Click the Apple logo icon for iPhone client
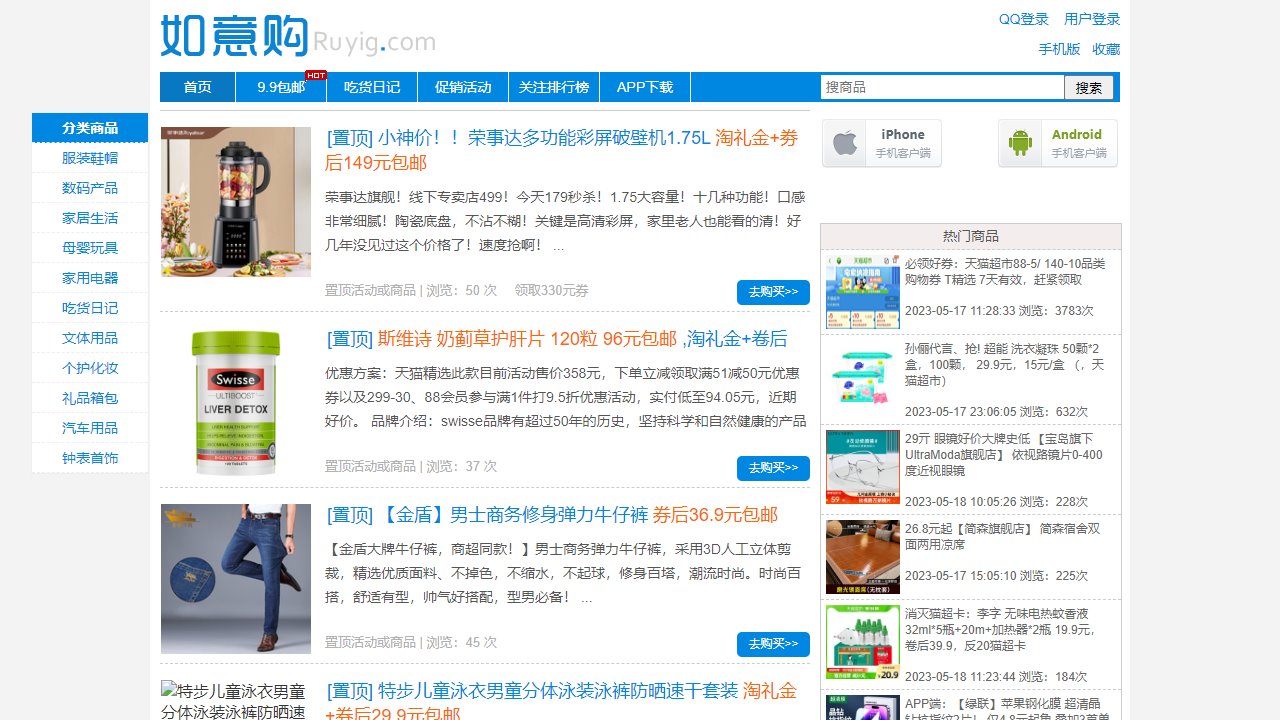 pos(846,143)
